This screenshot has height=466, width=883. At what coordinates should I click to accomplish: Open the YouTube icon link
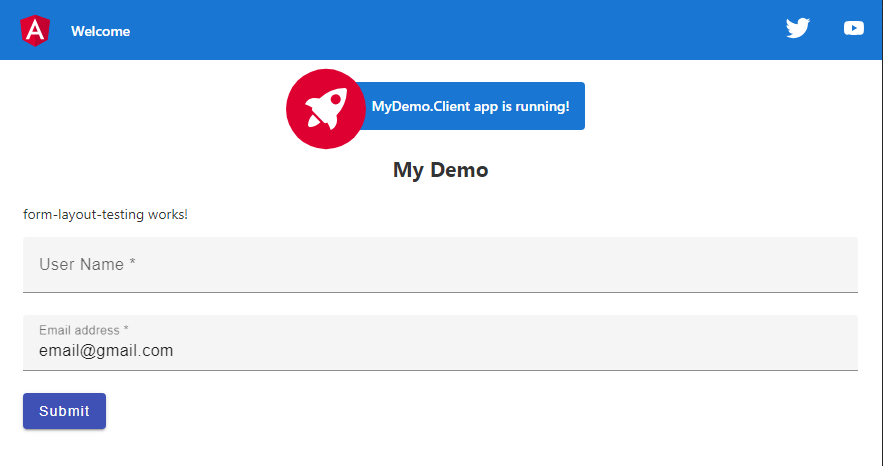tap(853, 28)
